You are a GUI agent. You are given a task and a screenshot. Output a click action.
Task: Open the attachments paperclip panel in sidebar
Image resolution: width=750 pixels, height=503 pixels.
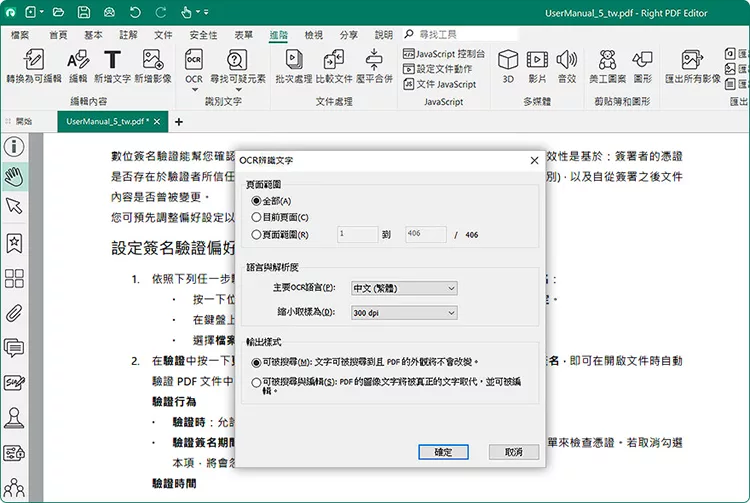[15, 312]
